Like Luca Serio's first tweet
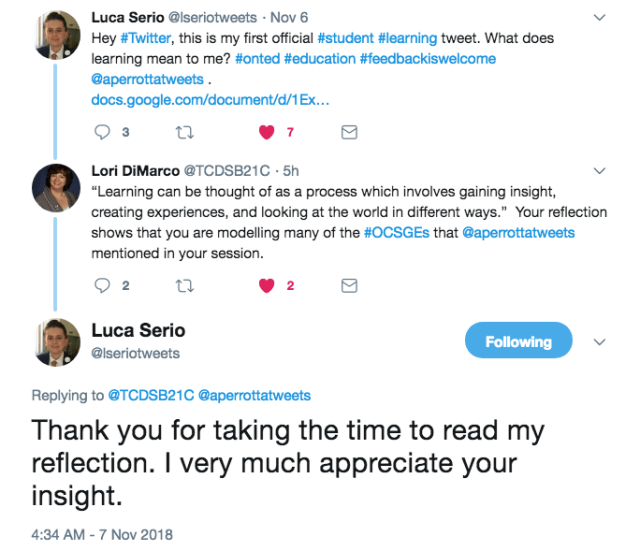The height and width of the screenshot is (551, 640). click(267, 131)
